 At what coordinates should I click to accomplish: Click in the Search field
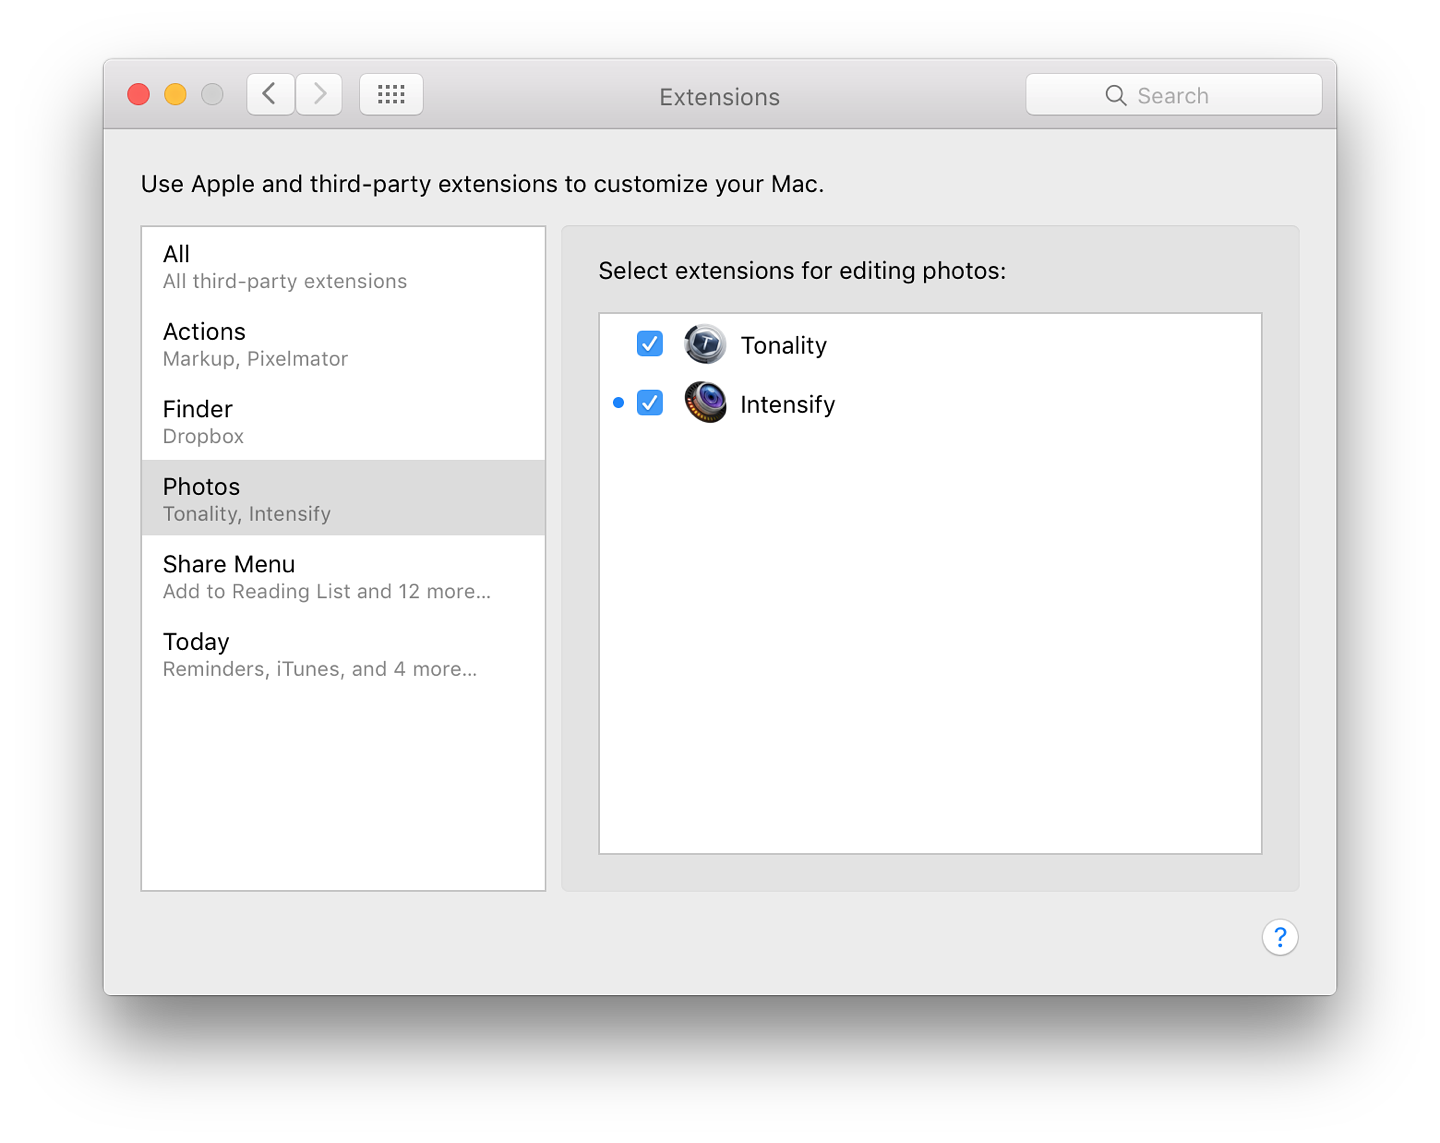[1174, 95]
